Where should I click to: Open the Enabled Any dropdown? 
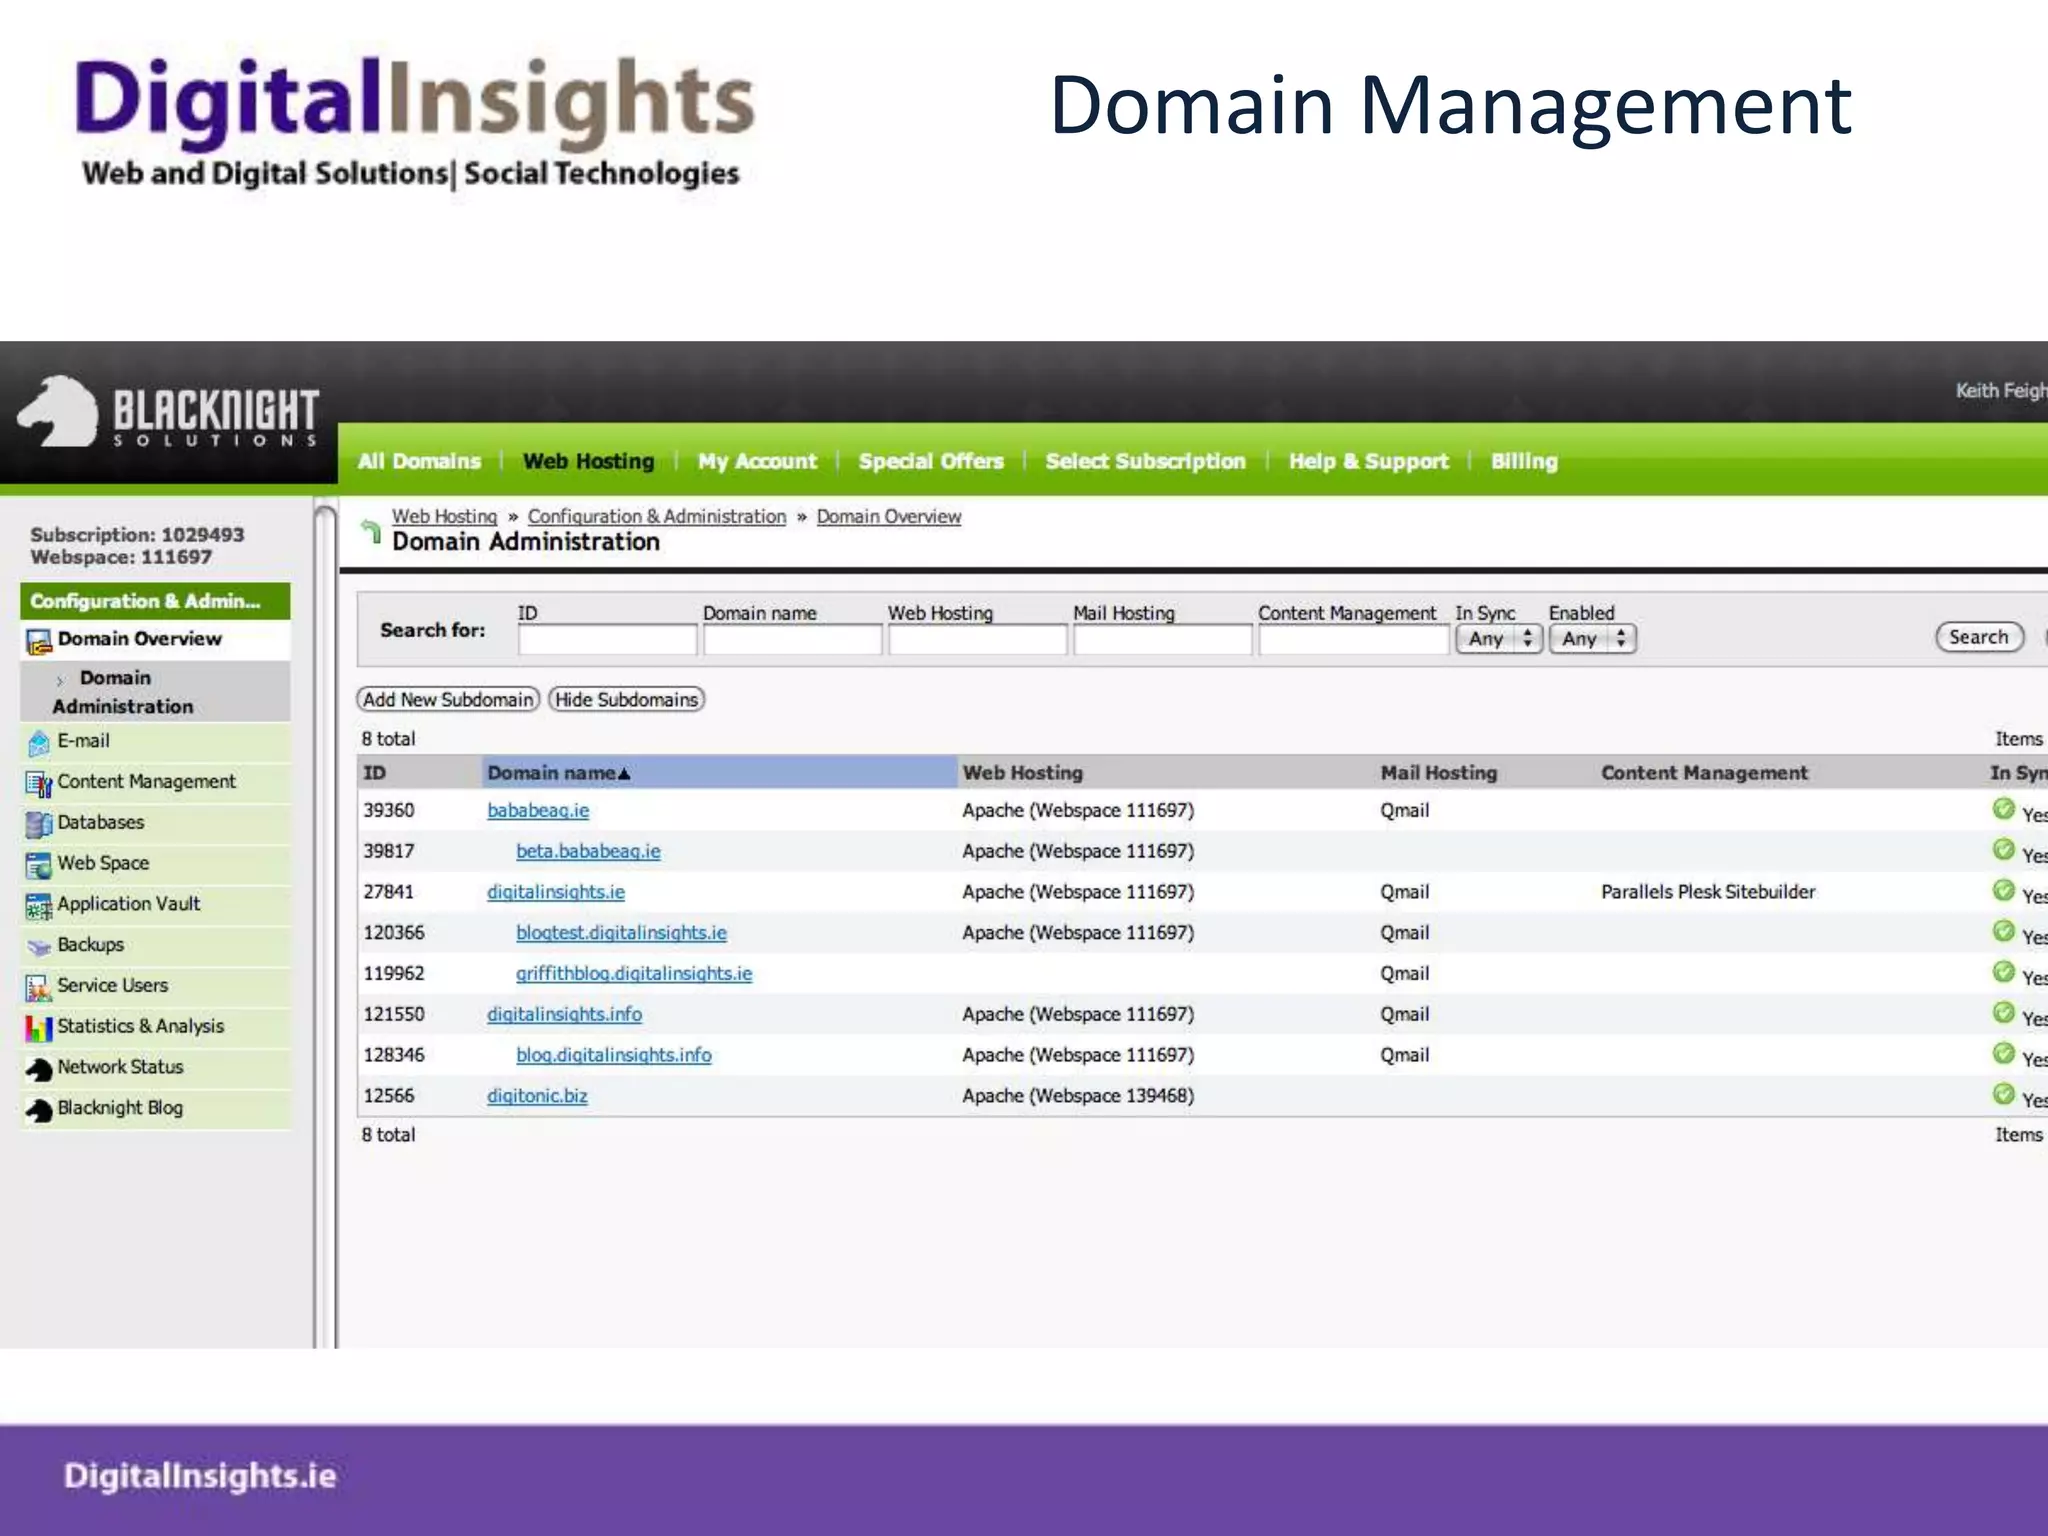coord(1592,639)
